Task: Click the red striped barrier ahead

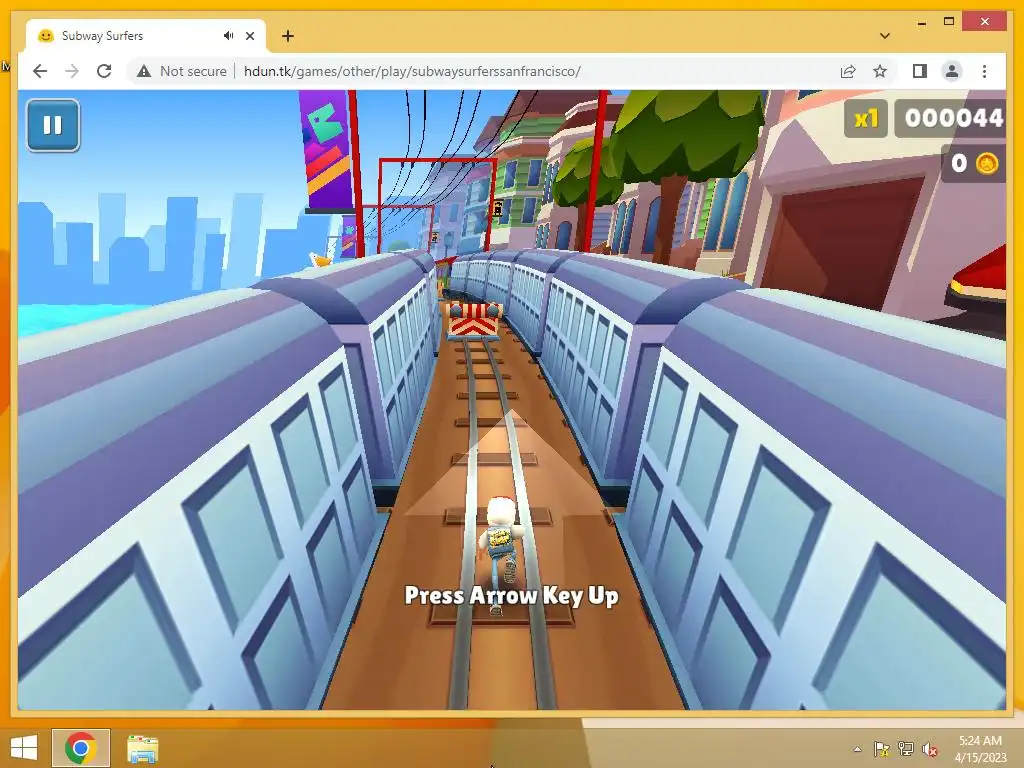Action: point(475,319)
